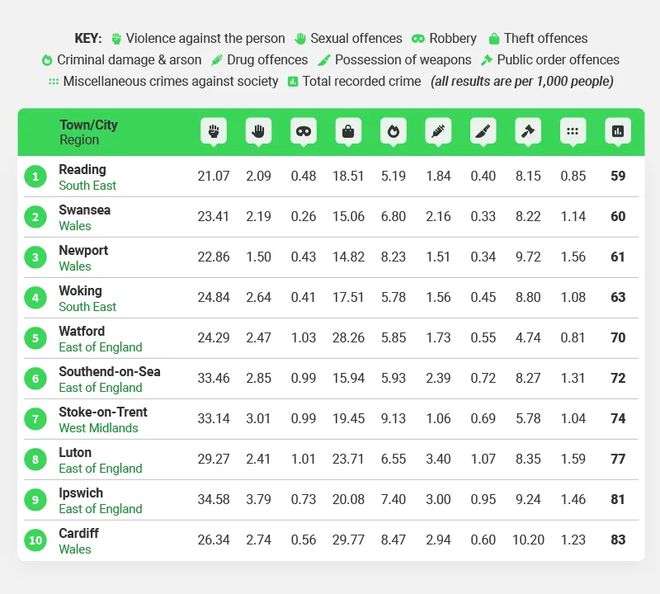
Task: Click the miscellaneous crimes dots icon in header
Action: tap(573, 131)
